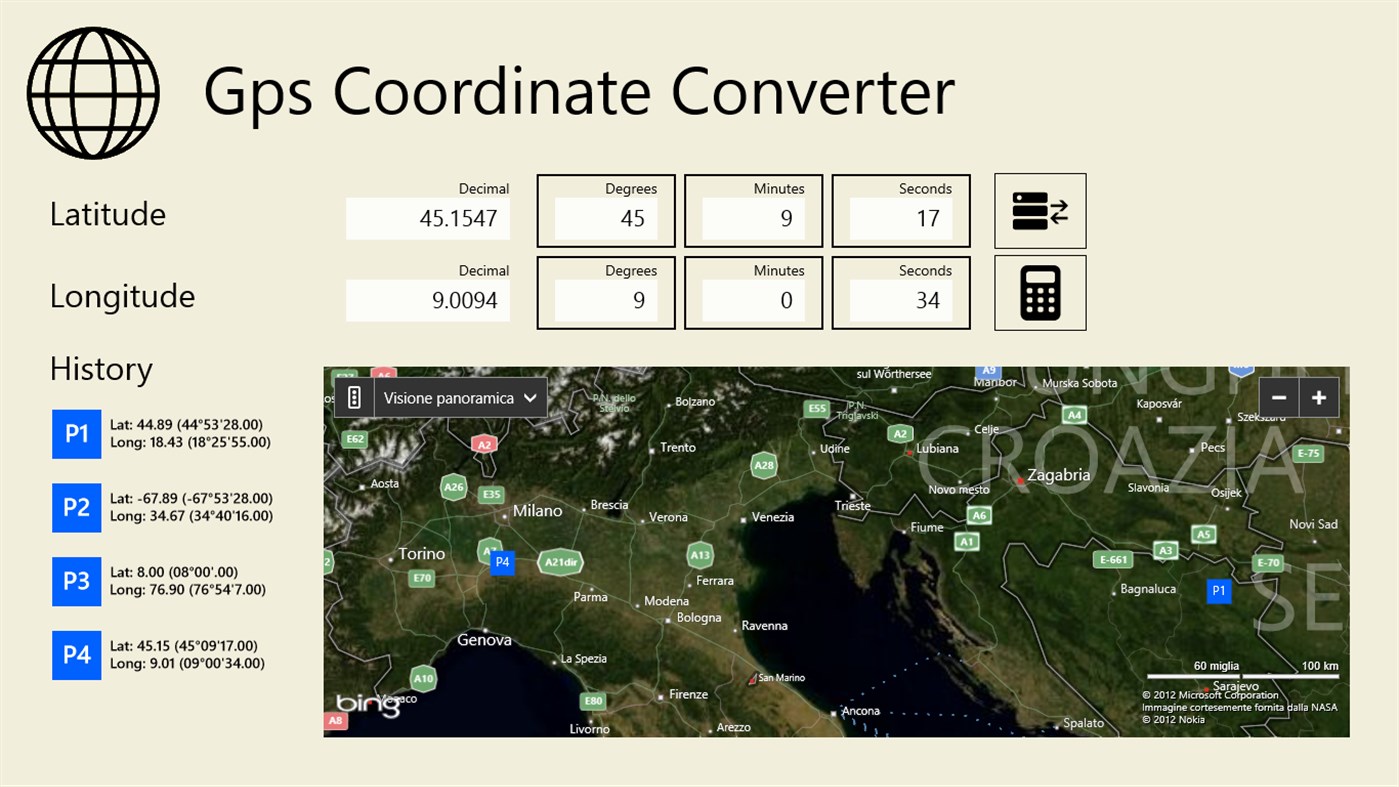Click the Longitude Seconds field

pos(900,300)
